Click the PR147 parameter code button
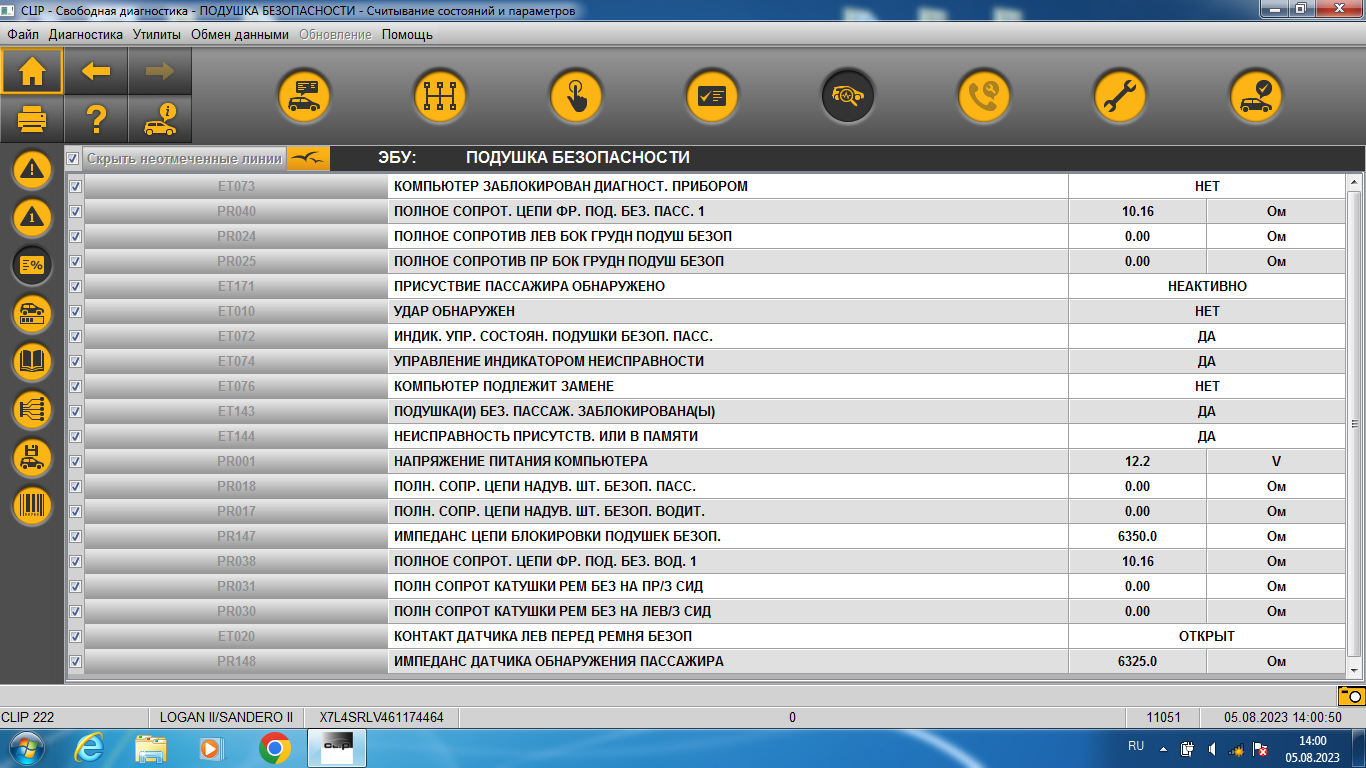 [x=236, y=536]
